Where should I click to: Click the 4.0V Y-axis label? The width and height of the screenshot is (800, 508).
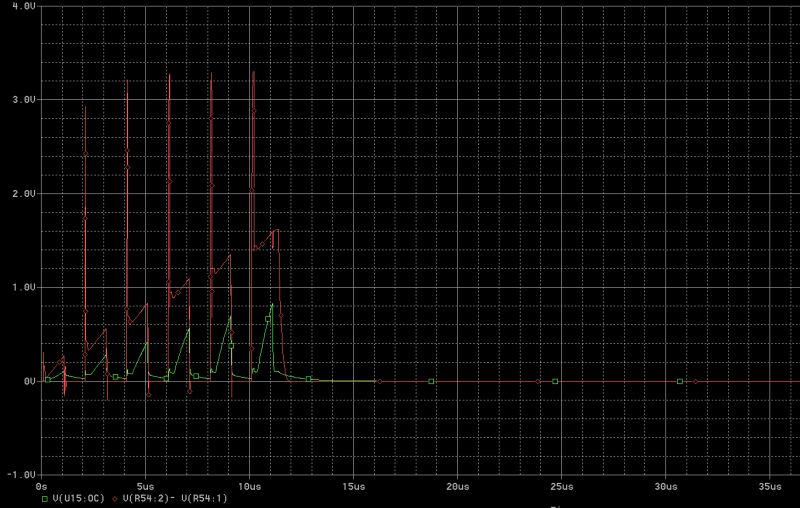23,7
